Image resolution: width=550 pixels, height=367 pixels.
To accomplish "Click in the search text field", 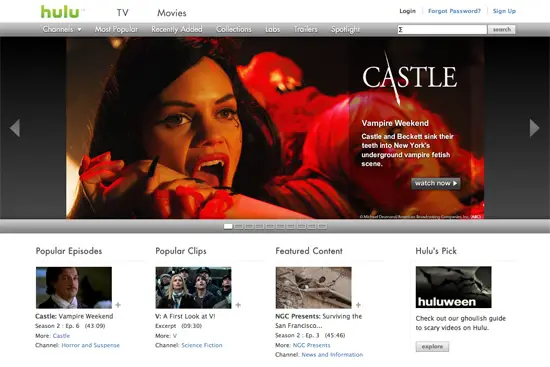I will [442, 29].
